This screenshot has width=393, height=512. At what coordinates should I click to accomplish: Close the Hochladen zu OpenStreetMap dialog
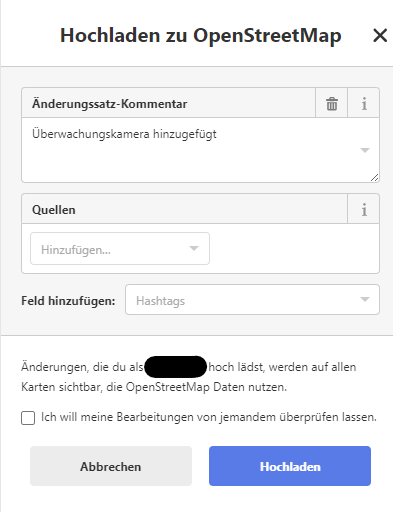pos(380,35)
